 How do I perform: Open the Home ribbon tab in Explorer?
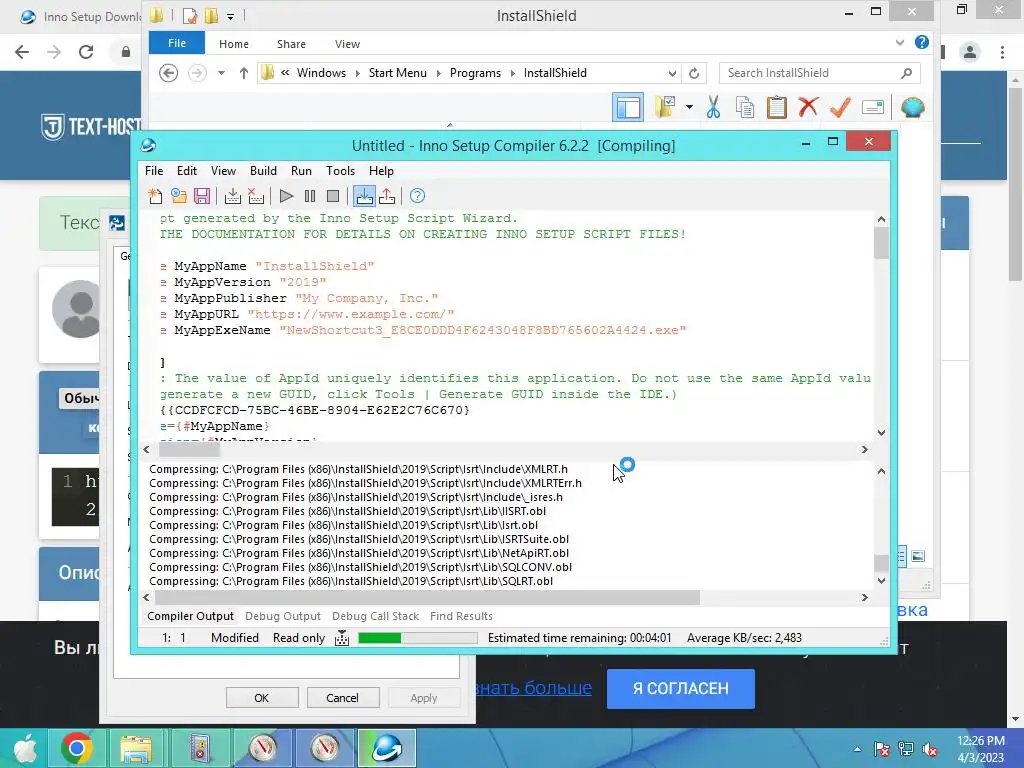point(234,44)
